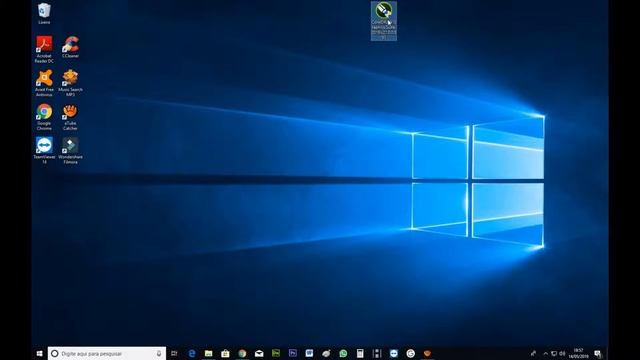Open WhatsApp from the taskbar
The image size is (640, 360).
tap(343, 353)
